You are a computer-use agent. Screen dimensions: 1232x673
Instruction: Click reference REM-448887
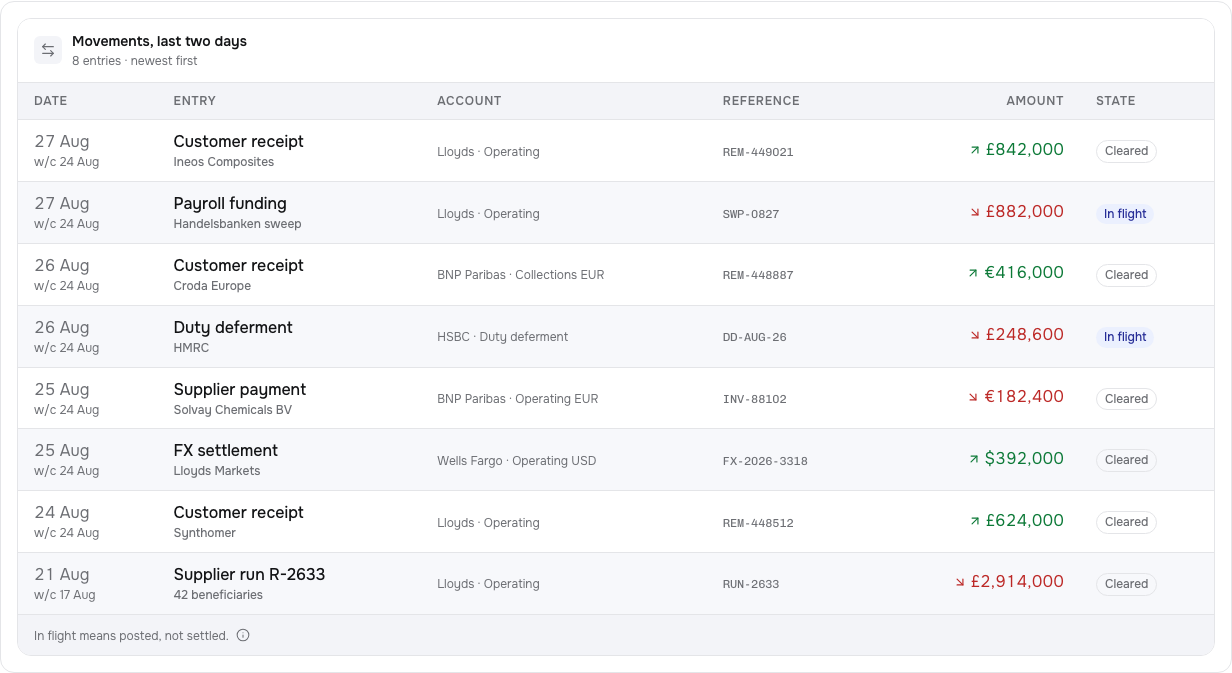(758, 275)
